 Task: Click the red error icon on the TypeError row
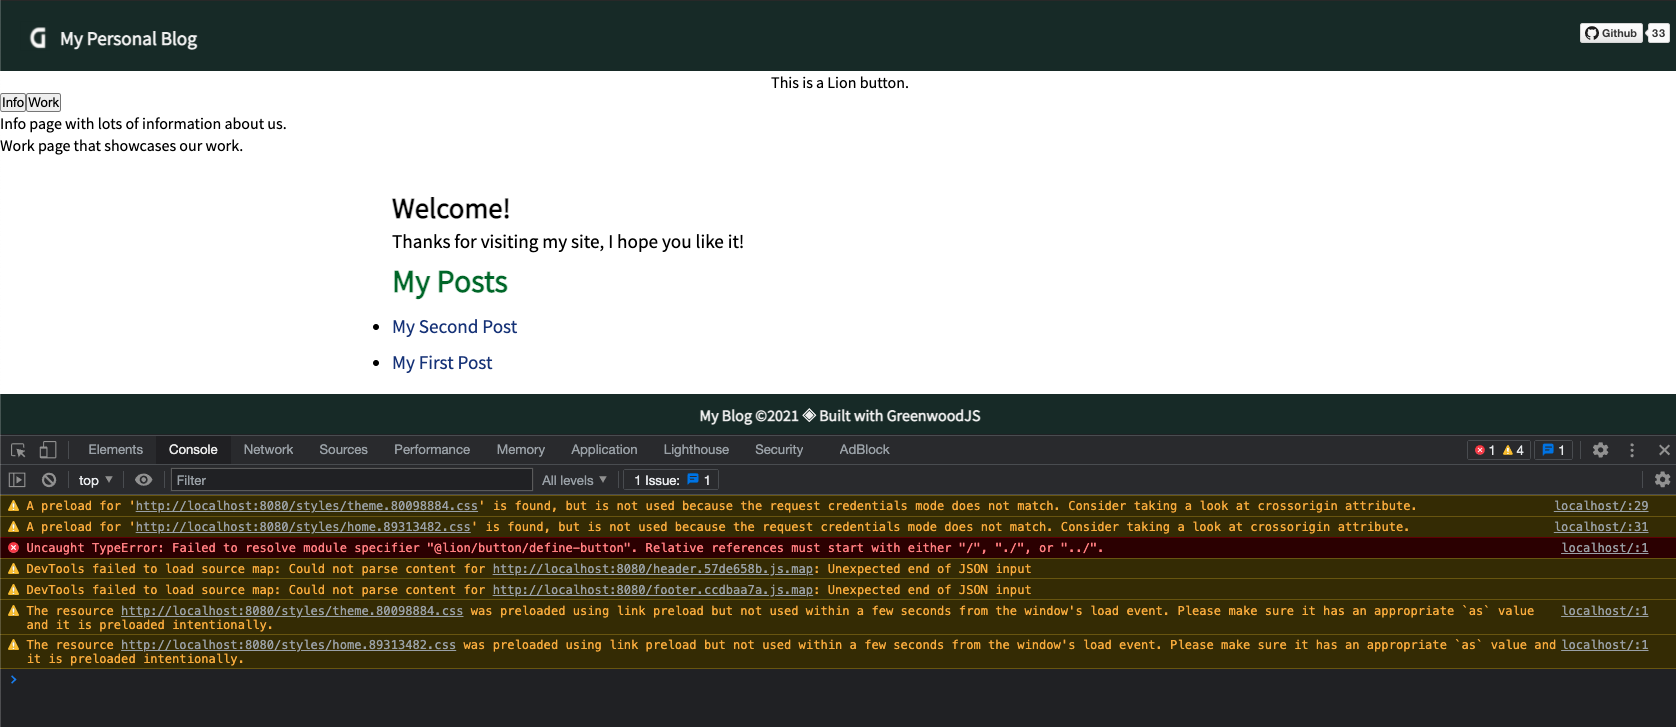click(x=13, y=548)
